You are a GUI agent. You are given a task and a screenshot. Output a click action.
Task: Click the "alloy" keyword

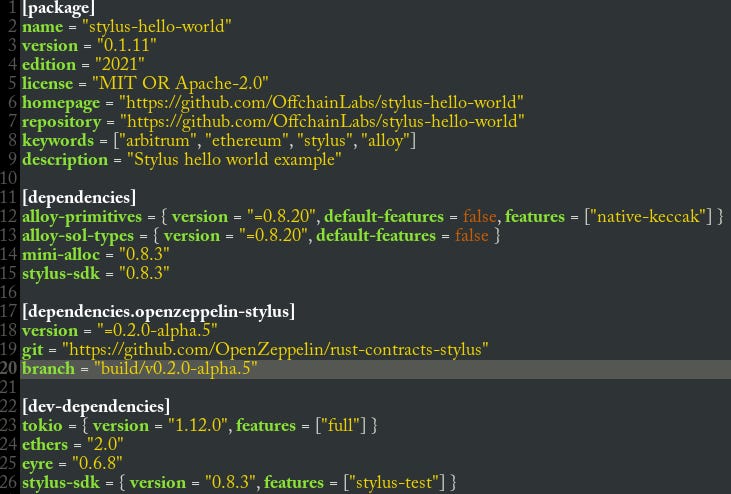(385, 141)
